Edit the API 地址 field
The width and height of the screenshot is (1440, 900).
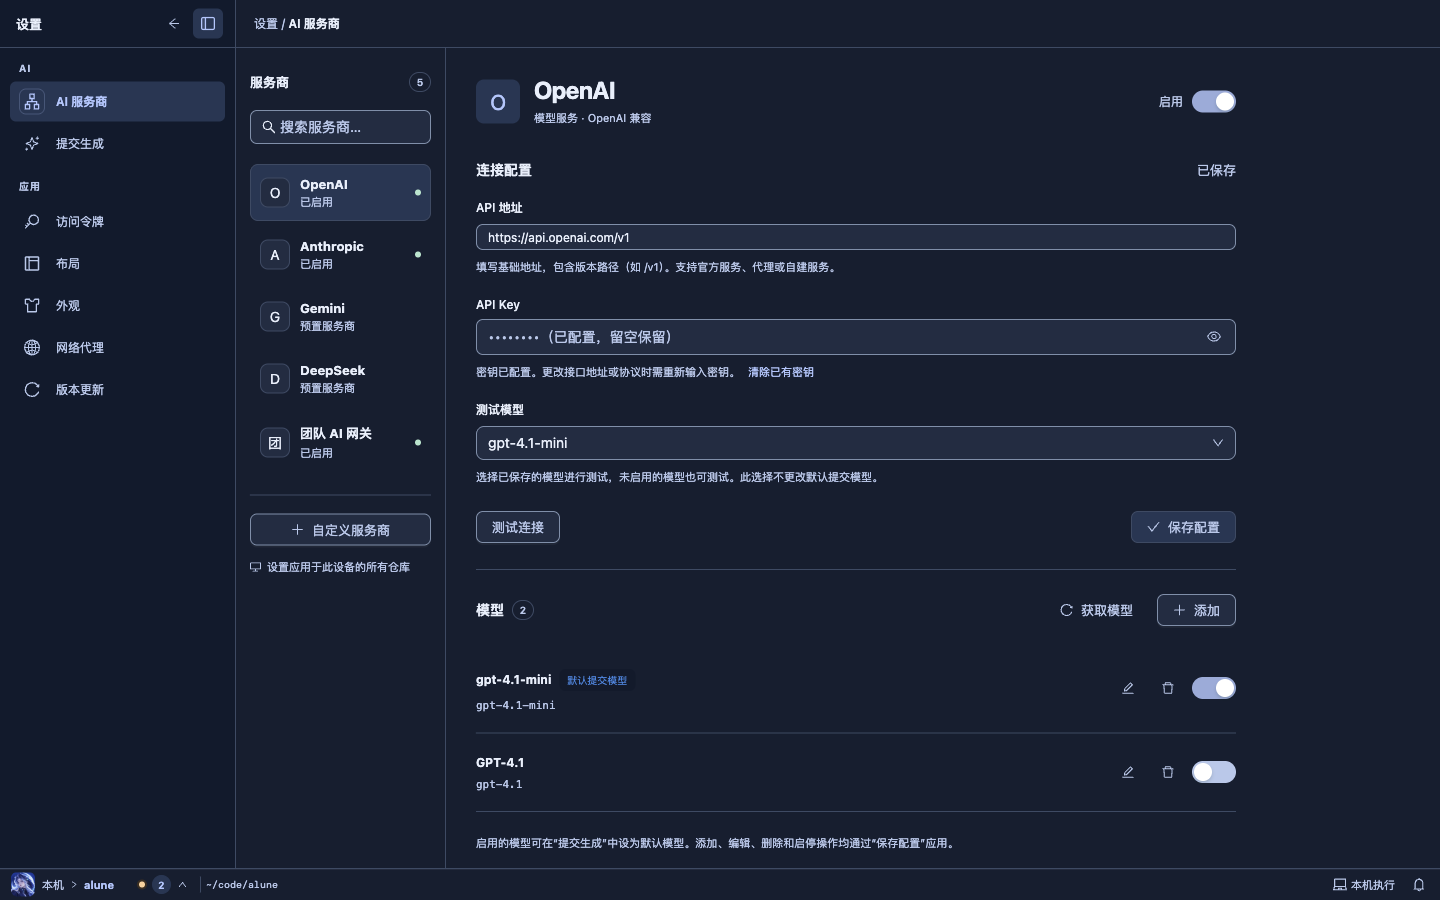click(x=855, y=237)
